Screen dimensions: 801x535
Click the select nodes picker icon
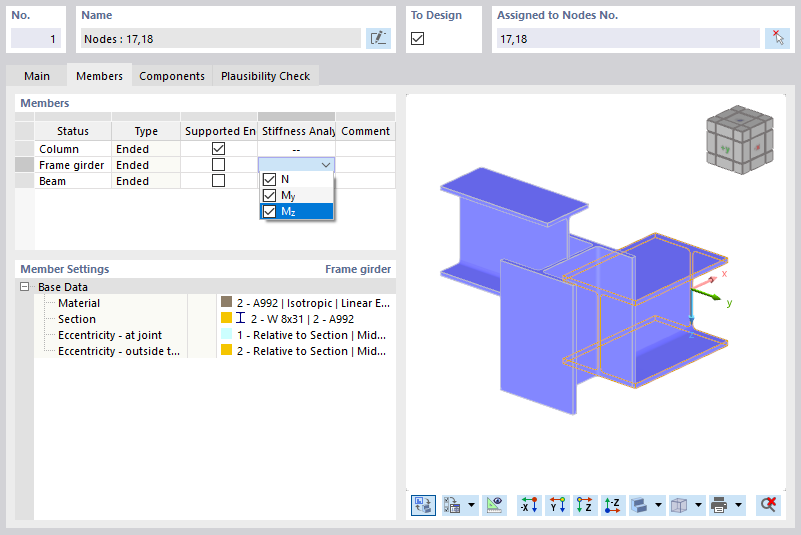pyautogui.click(x=778, y=38)
